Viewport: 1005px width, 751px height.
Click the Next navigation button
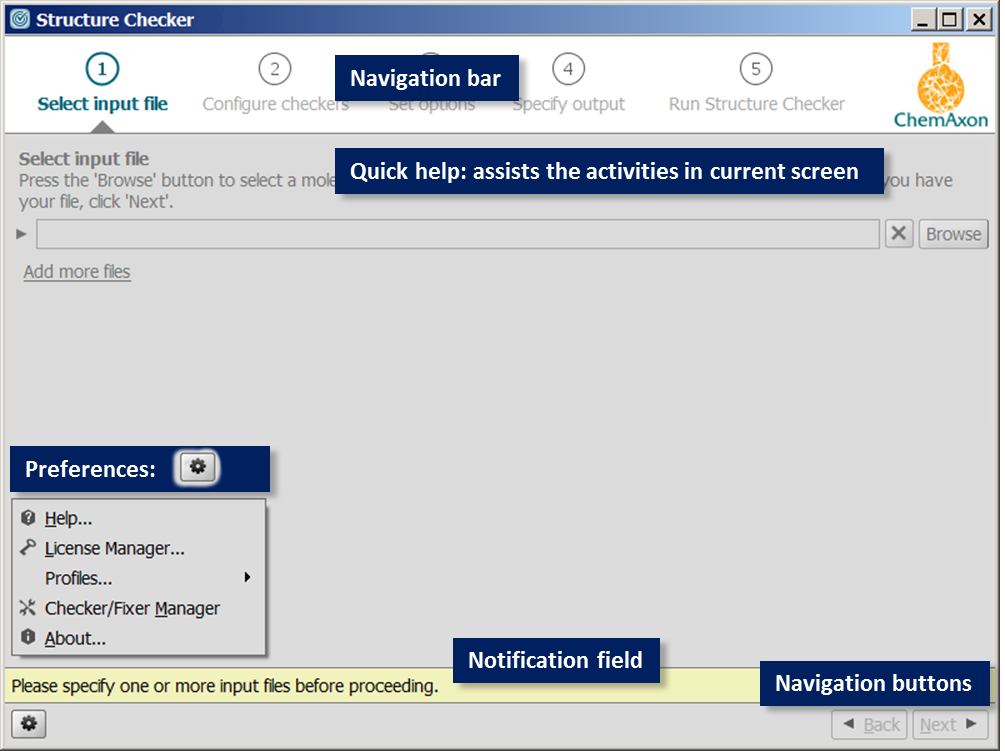(949, 724)
